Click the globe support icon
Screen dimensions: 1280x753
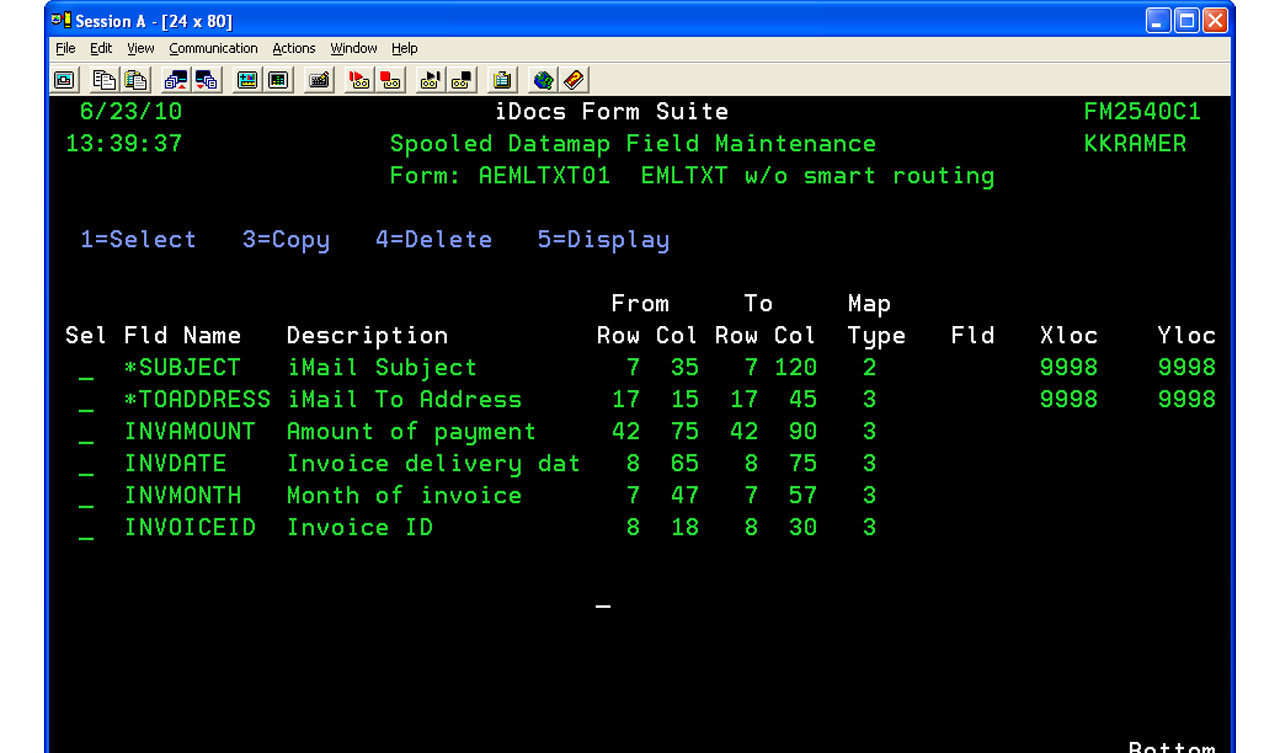543,80
